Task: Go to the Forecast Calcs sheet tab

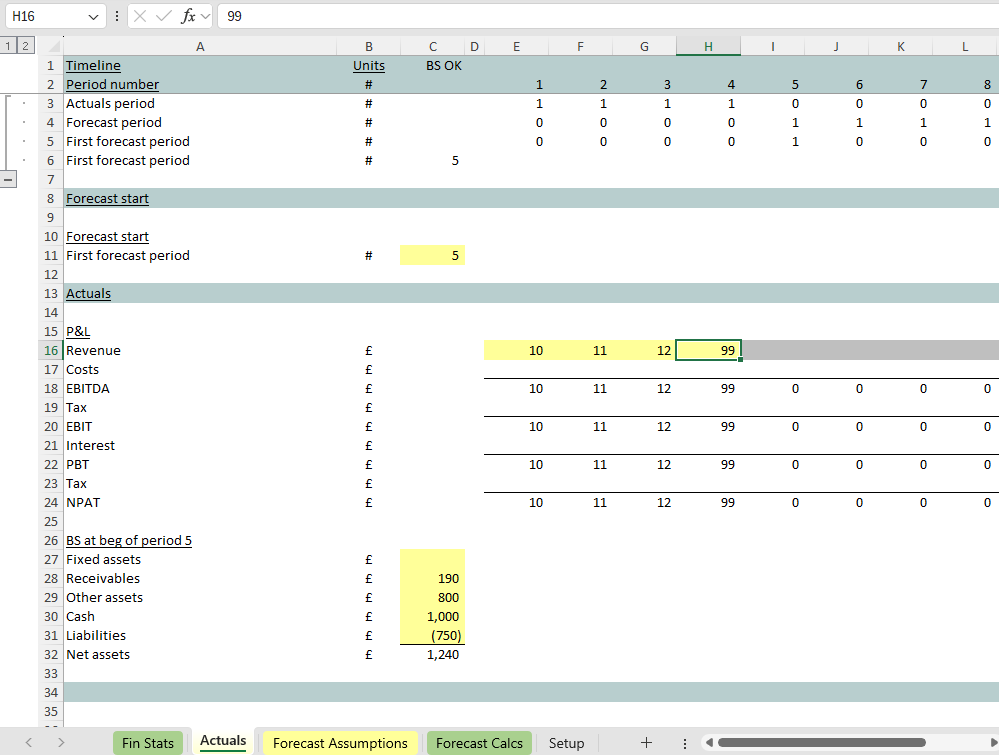Action: tap(479, 743)
